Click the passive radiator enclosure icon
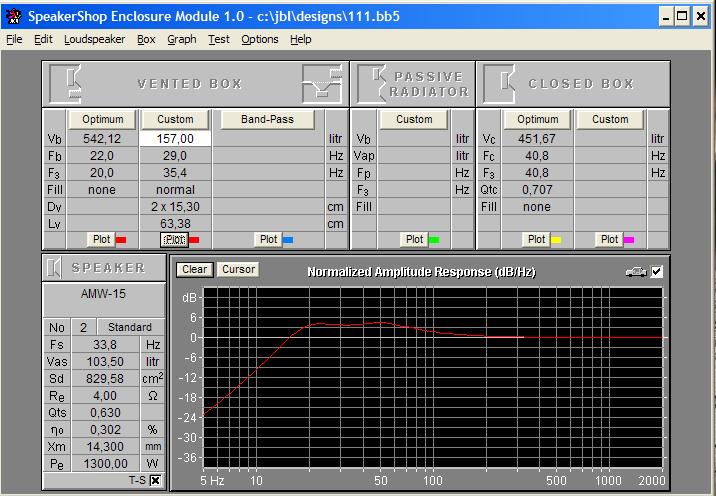The height and width of the screenshot is (496, 716). 372,84
